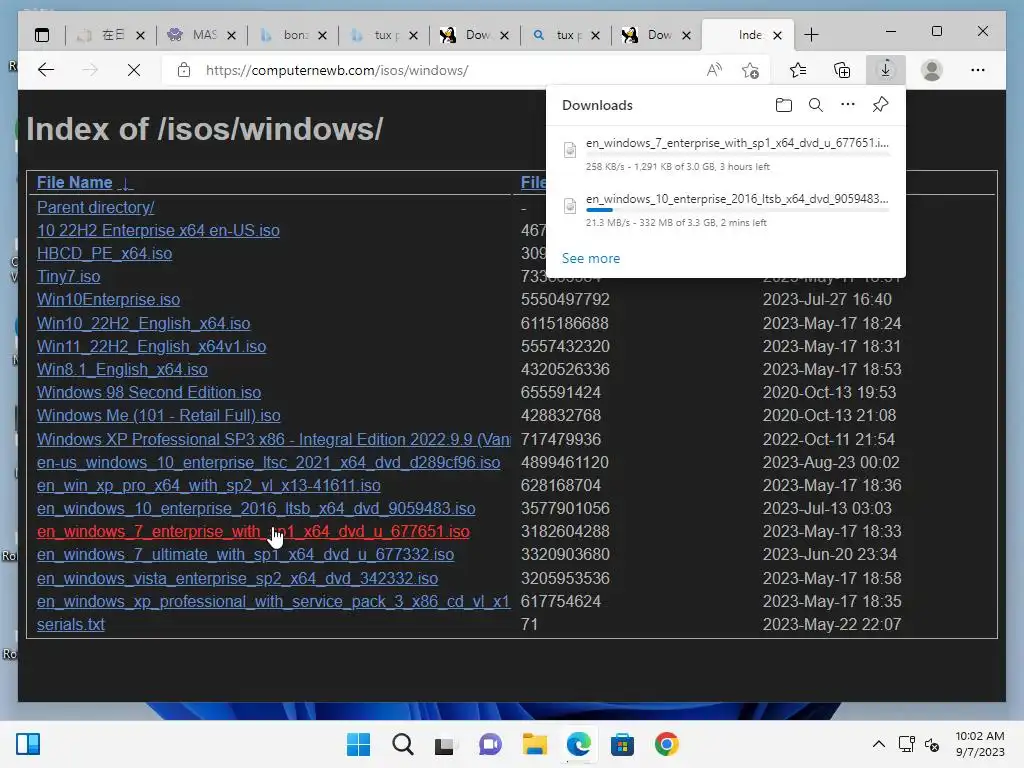The image size is (1024, 768).
Task: Pin the Downloads panel
Action: pos(880,104)
